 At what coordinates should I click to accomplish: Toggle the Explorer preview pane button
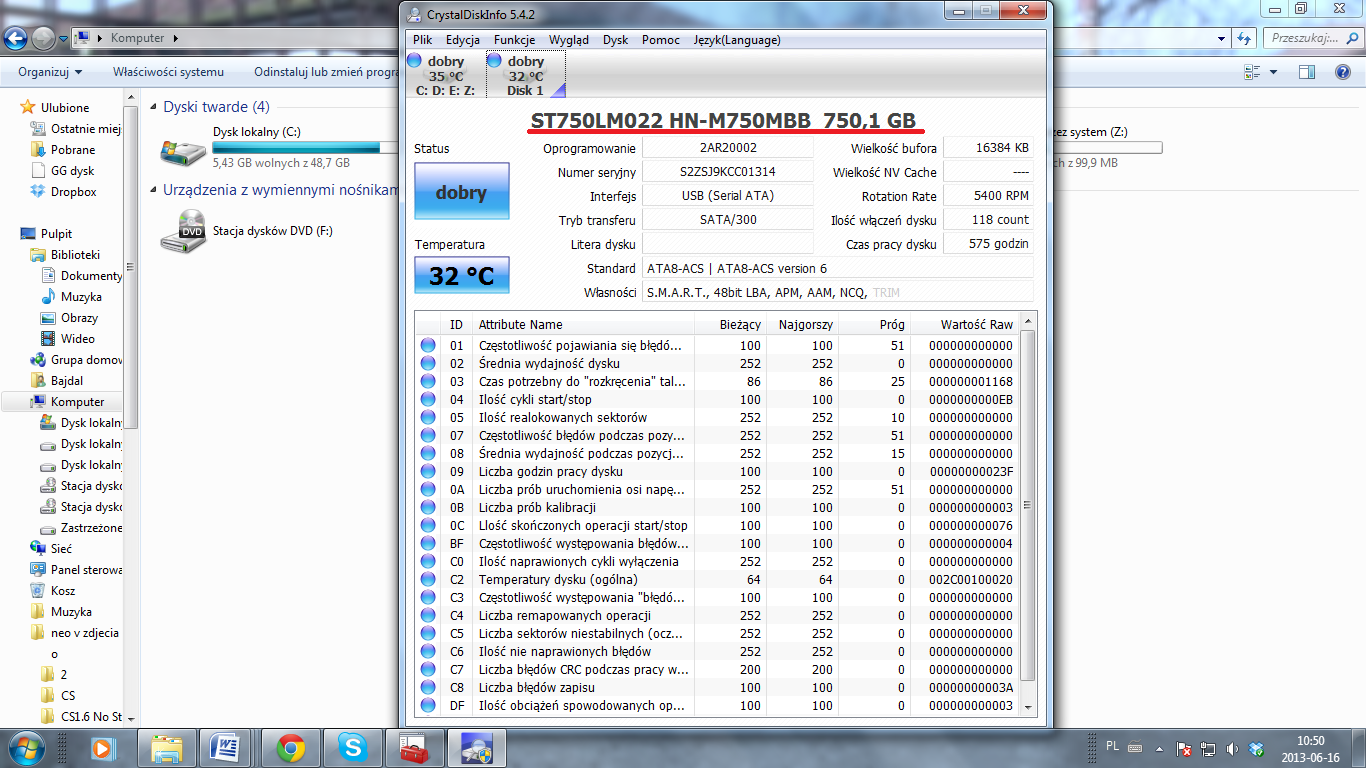click(x=1307, y=72)
